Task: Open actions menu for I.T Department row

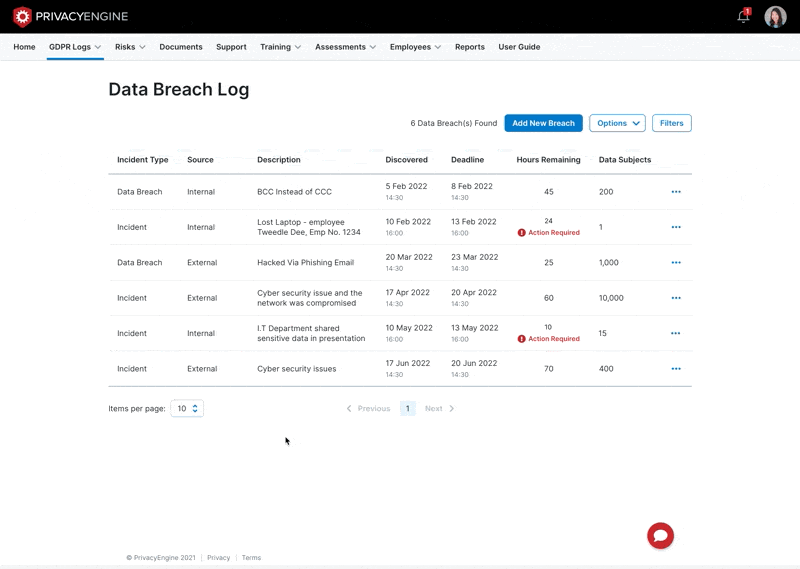Action: (676, 333)
